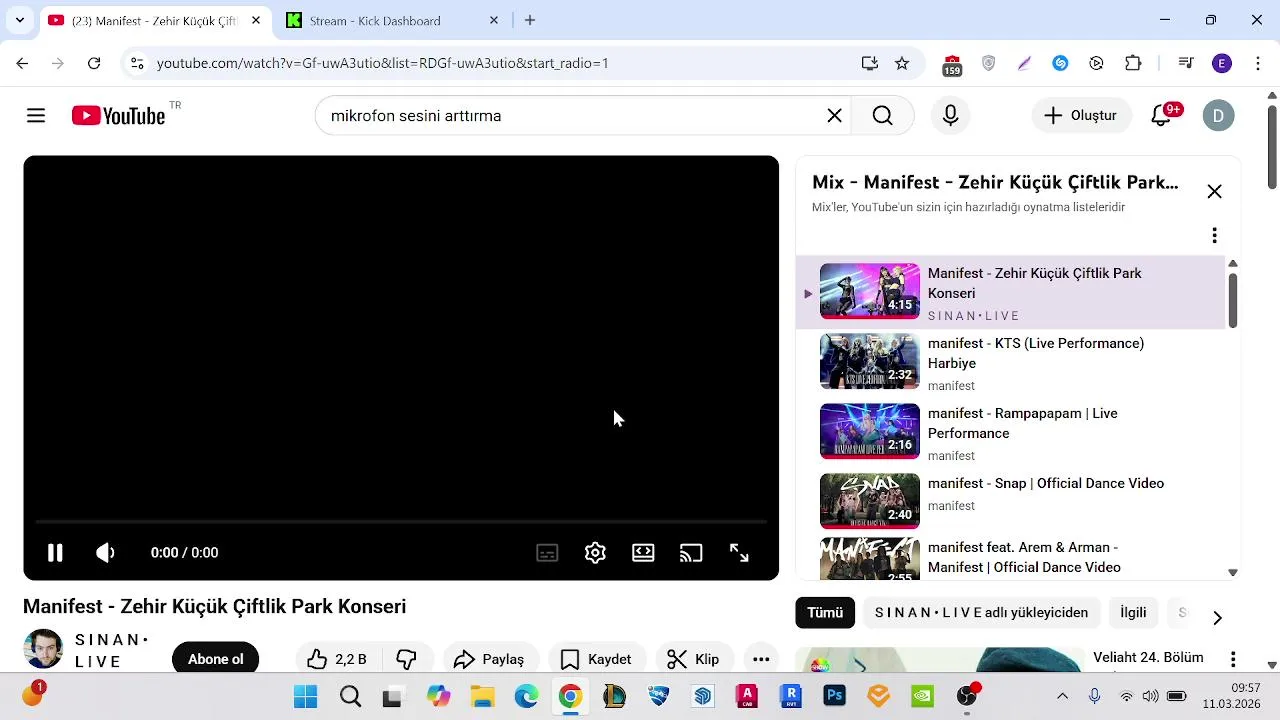
Task: Switch to Stream - Kick Dashboard tab
Action: pyautogui.click(x=393, y=20)
